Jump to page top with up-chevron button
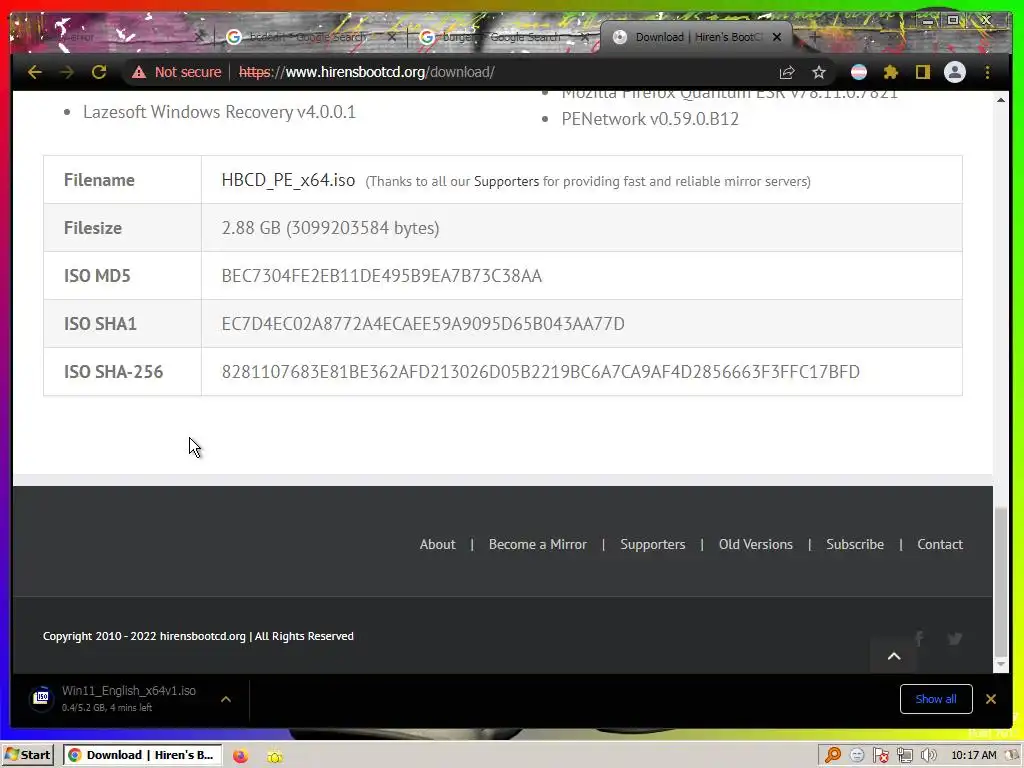Viewport: 1024px width, 768px height. pyautogui.click(x=894, y=656)
